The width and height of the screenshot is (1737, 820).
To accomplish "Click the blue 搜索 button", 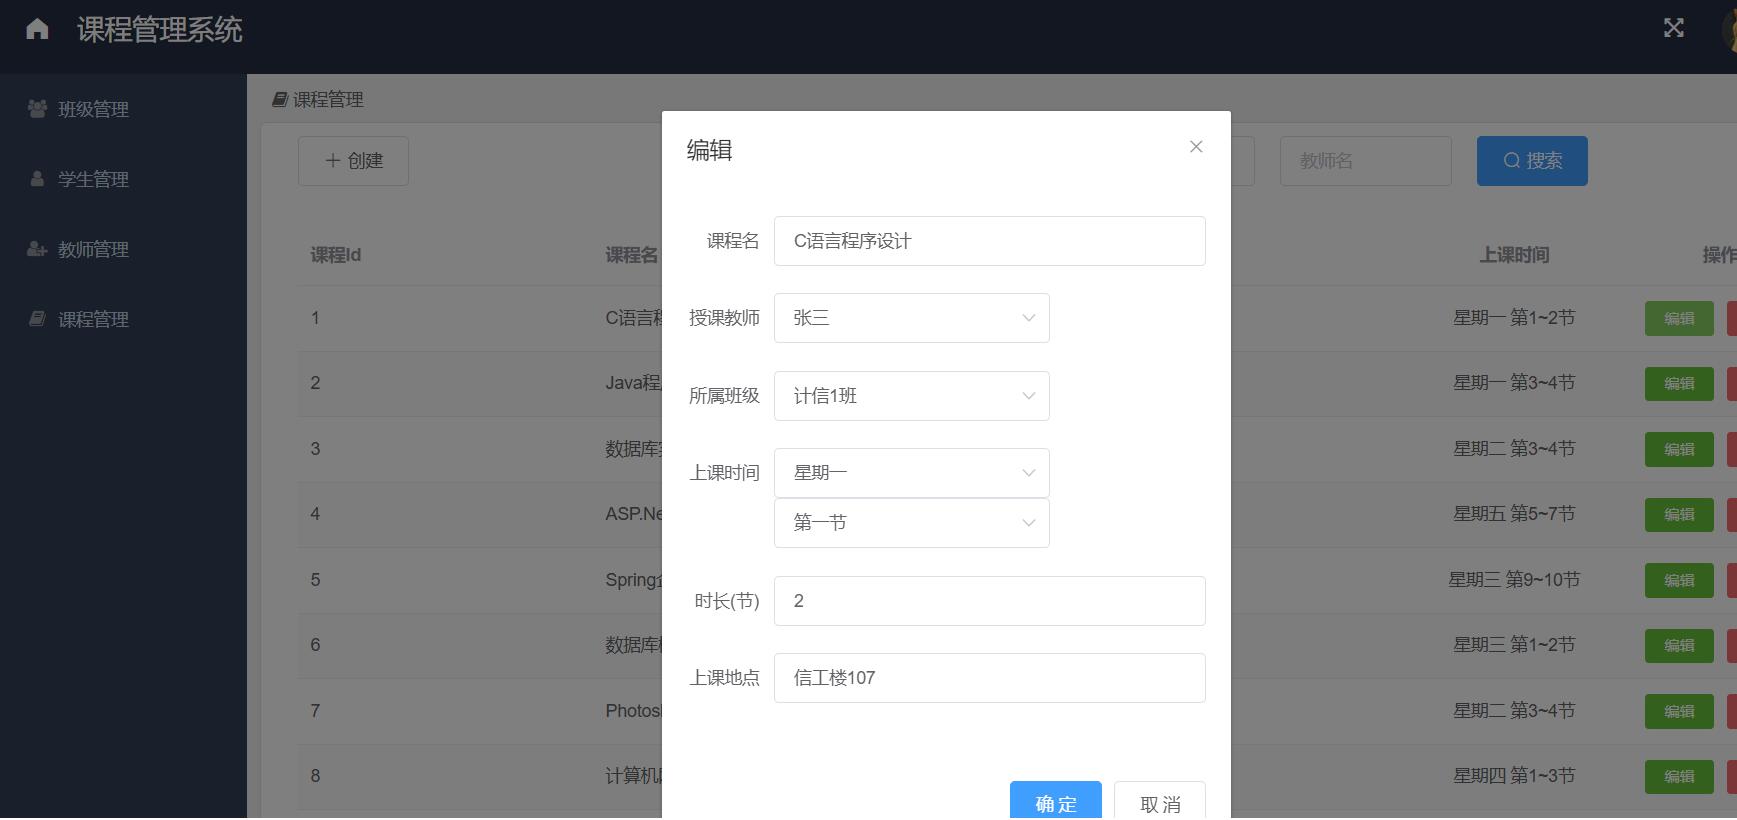I will click(1531, 161).
